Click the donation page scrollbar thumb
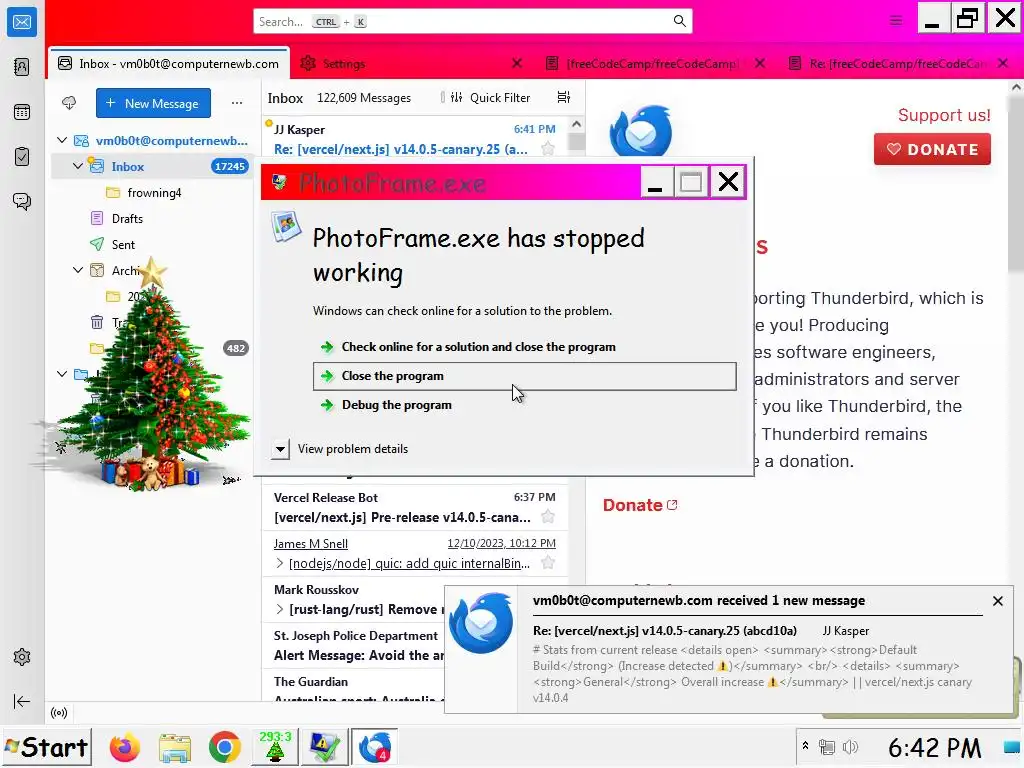Screen dimensions: 1024x768 coord(1016,183)
